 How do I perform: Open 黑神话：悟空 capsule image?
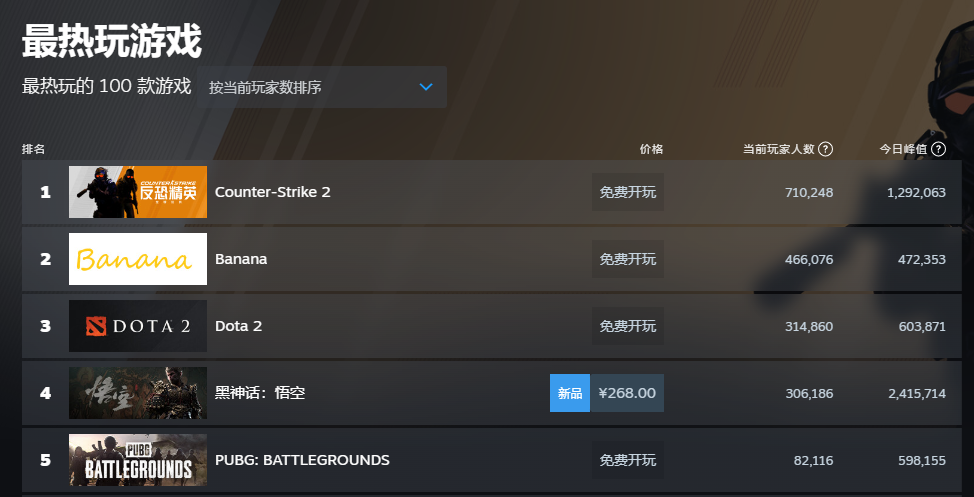coord(138,393)
